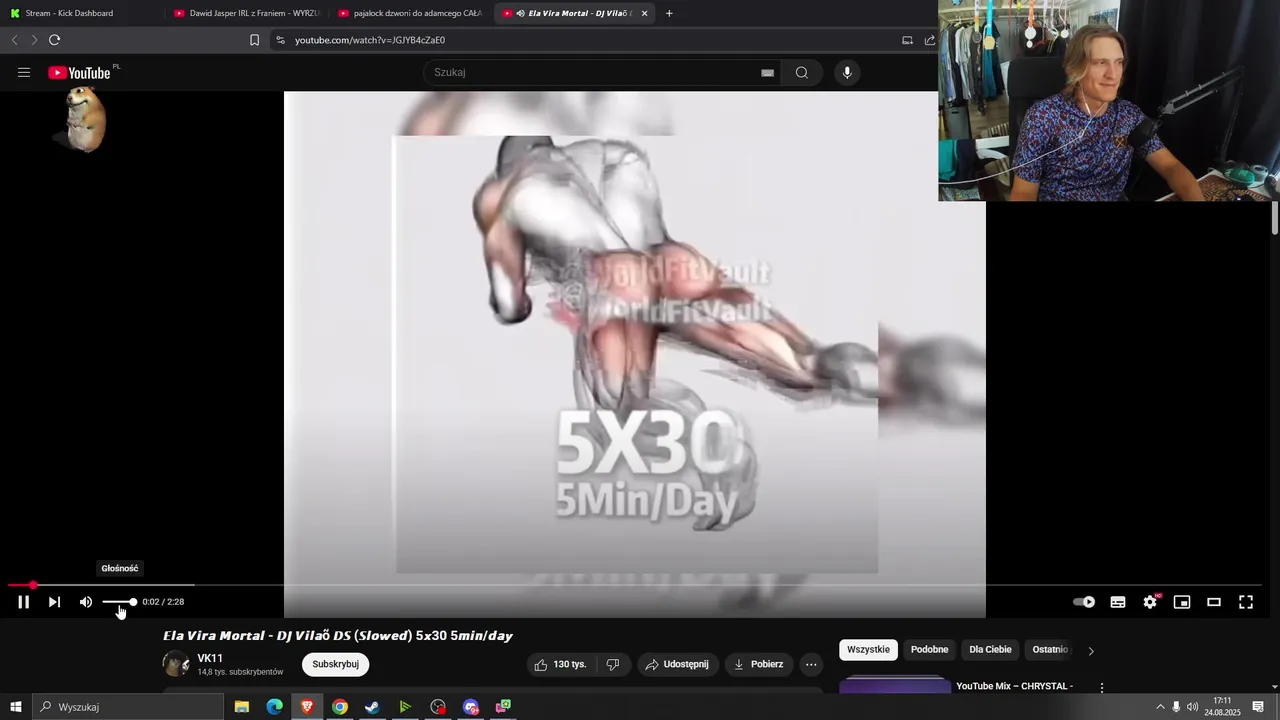Share the video via Udostępnij

tap(677, 664)
